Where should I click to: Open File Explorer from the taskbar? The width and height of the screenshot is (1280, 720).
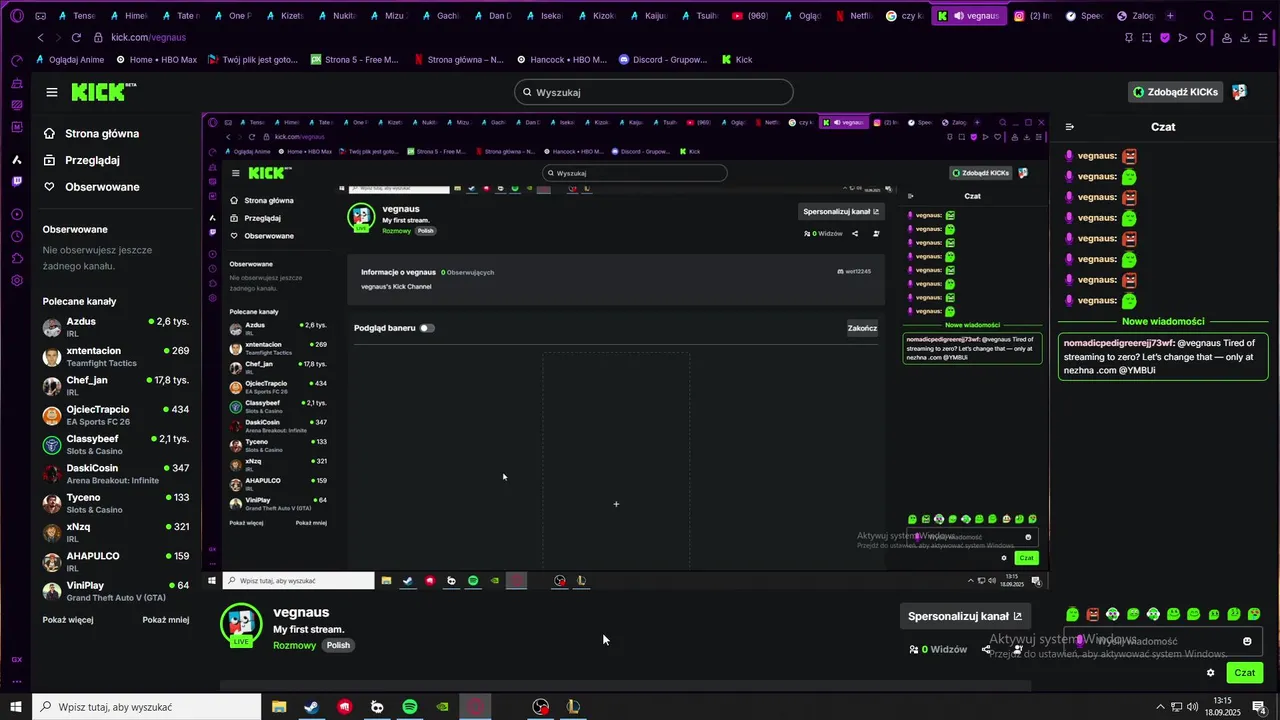279,707
